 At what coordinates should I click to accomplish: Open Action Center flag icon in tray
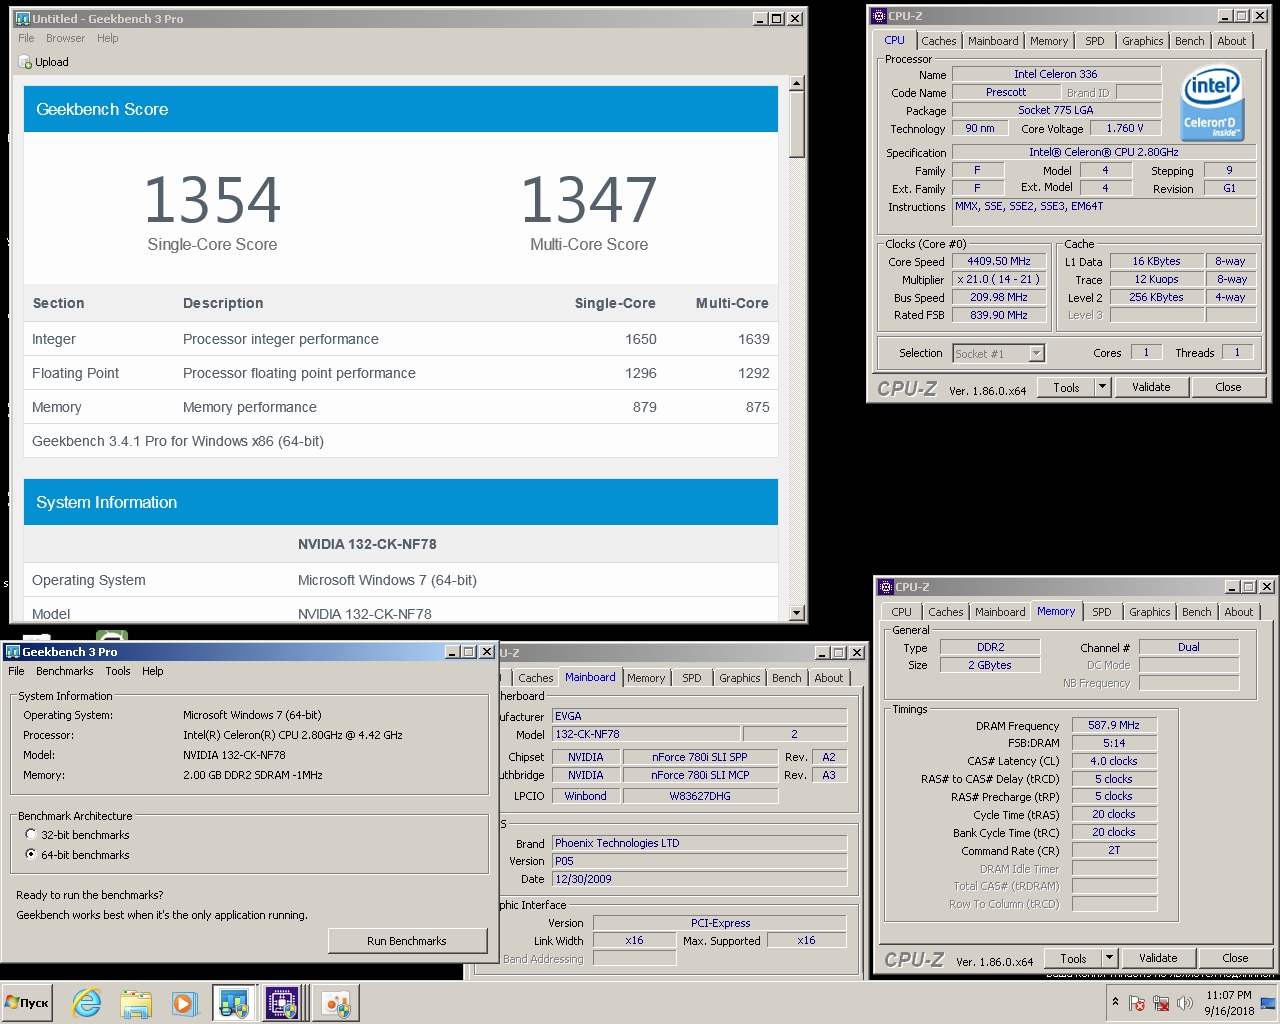pos(1137,1003)
